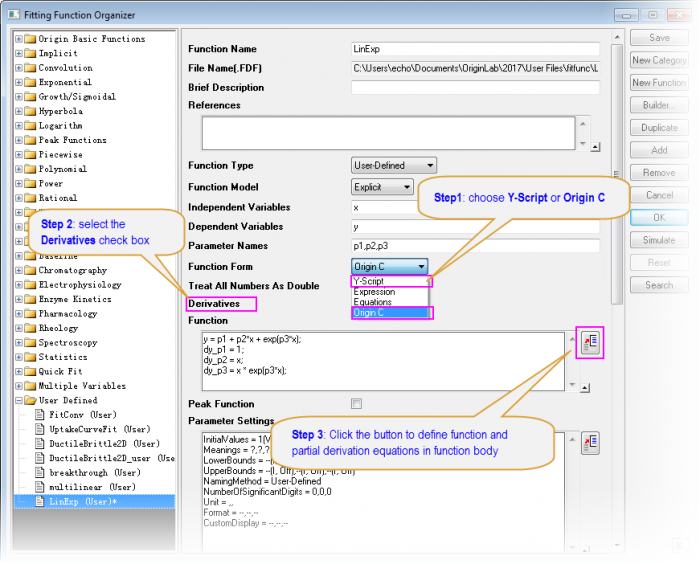Expand the Origin Basic Functions tree node
This screenshot has height=564, width=700.
19,39
